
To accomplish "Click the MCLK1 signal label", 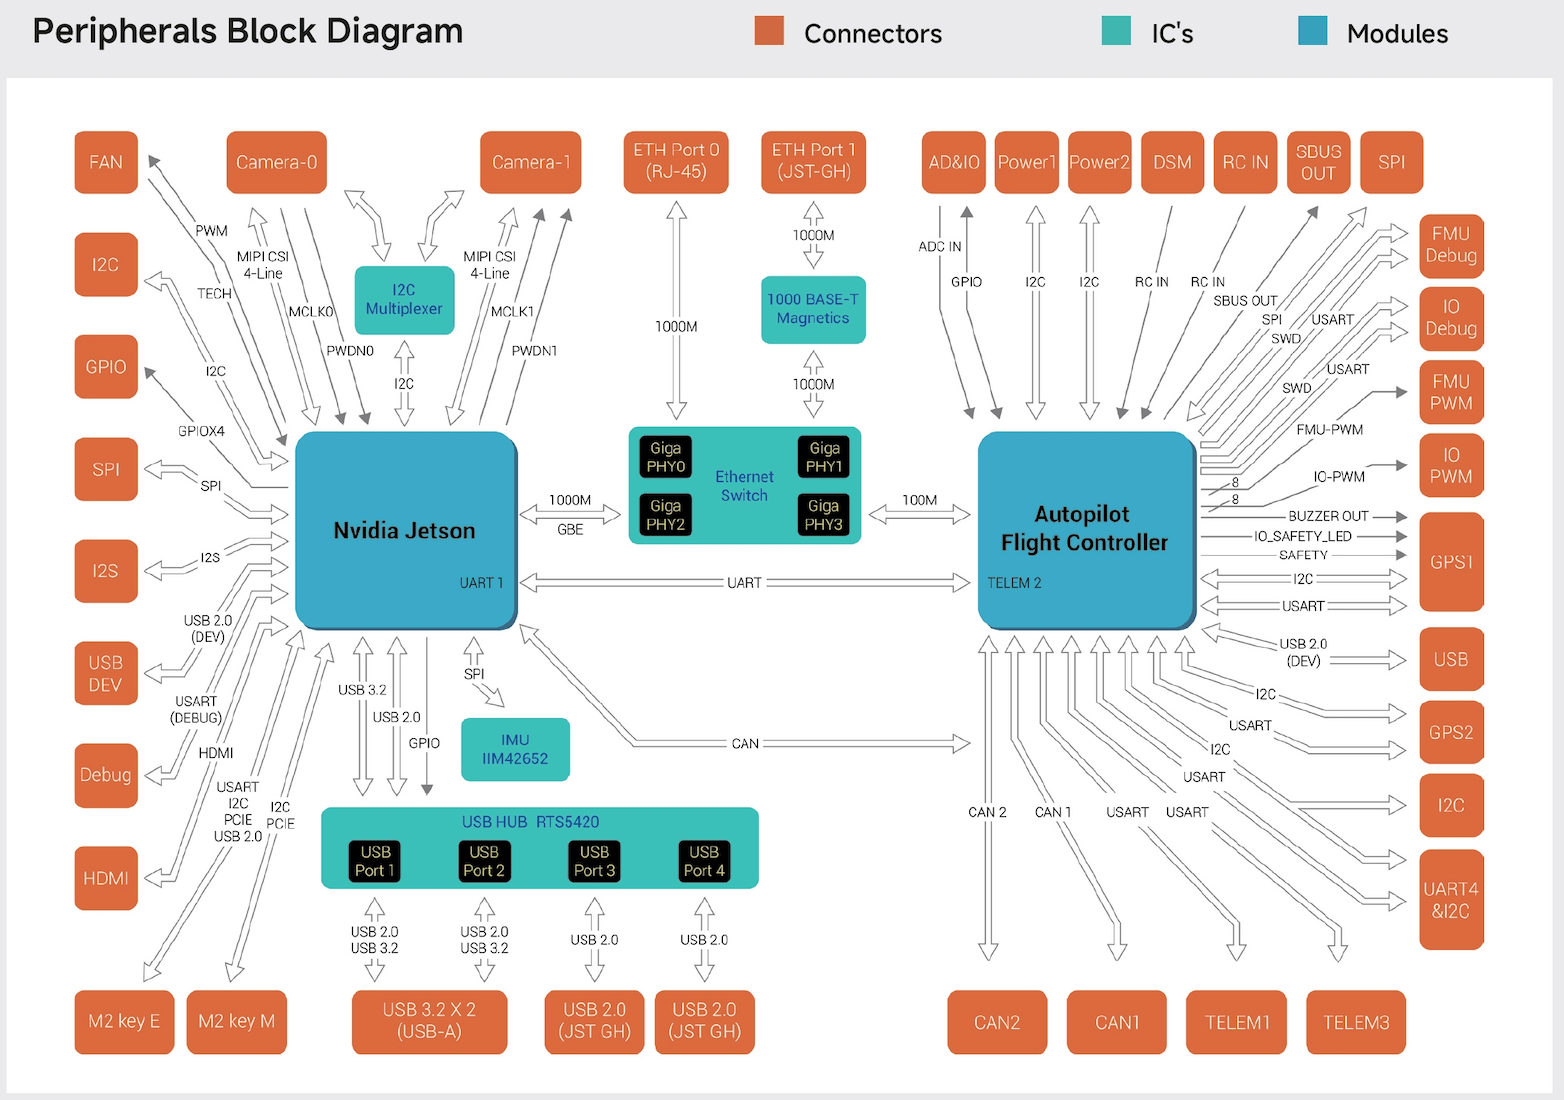I will point(512,312).
